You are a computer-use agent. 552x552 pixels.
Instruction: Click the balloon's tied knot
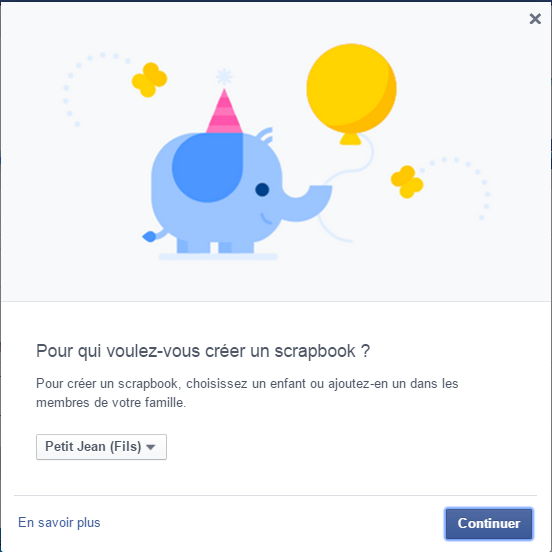350,139
